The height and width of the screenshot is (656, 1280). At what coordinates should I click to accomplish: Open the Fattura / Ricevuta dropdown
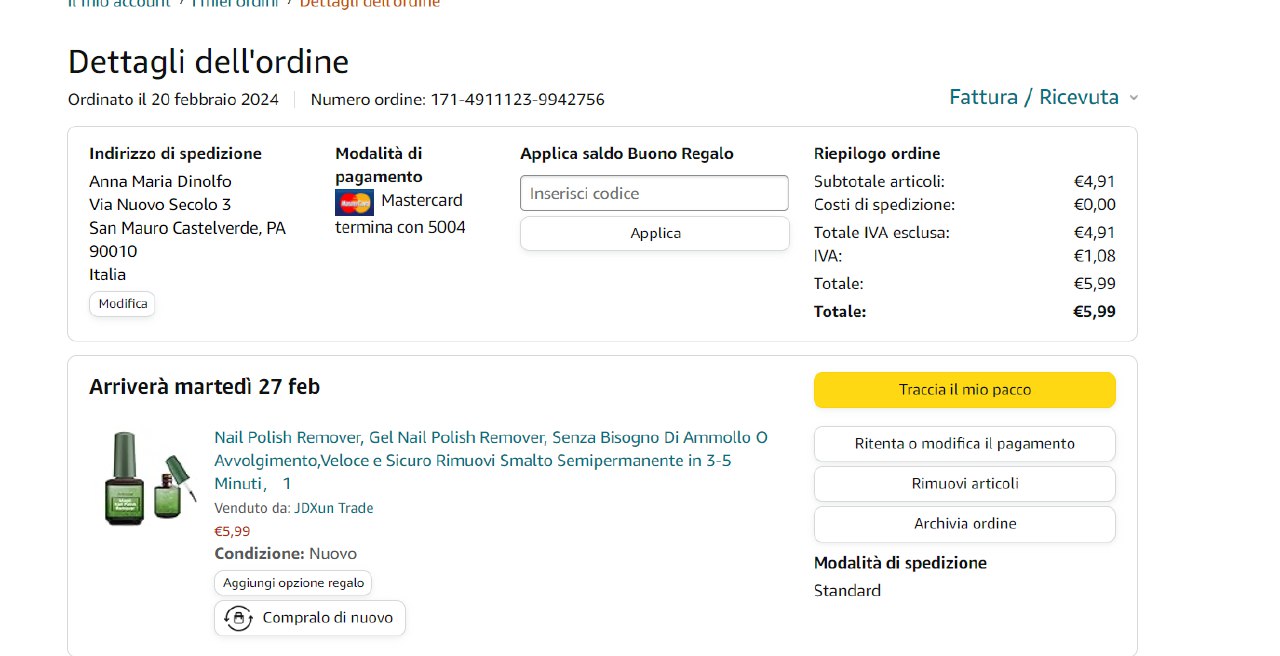[1034, 97]
